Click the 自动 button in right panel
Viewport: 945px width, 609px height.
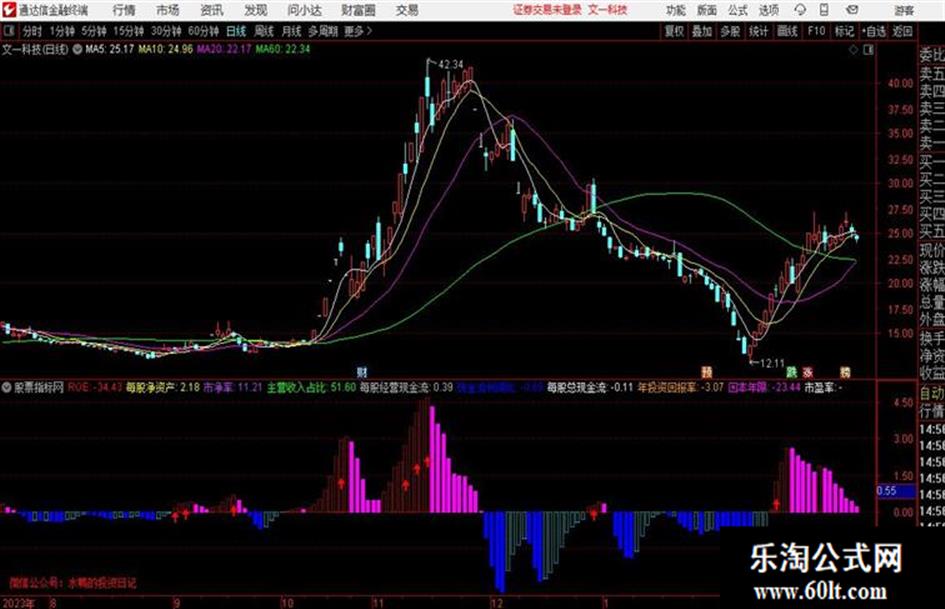932,394
